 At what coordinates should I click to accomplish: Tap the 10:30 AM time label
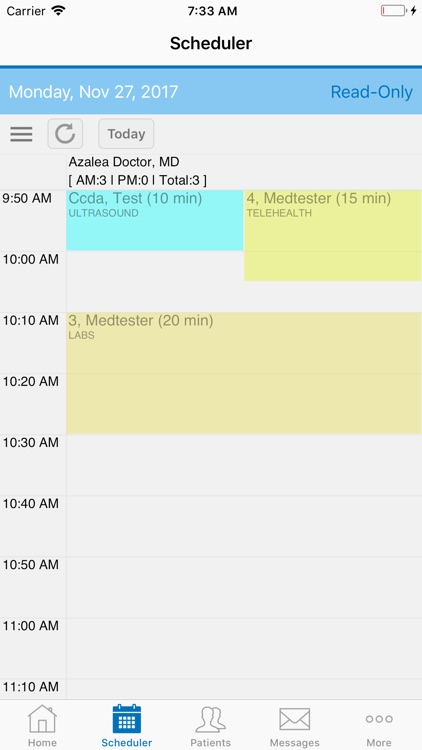click(31, 442)
